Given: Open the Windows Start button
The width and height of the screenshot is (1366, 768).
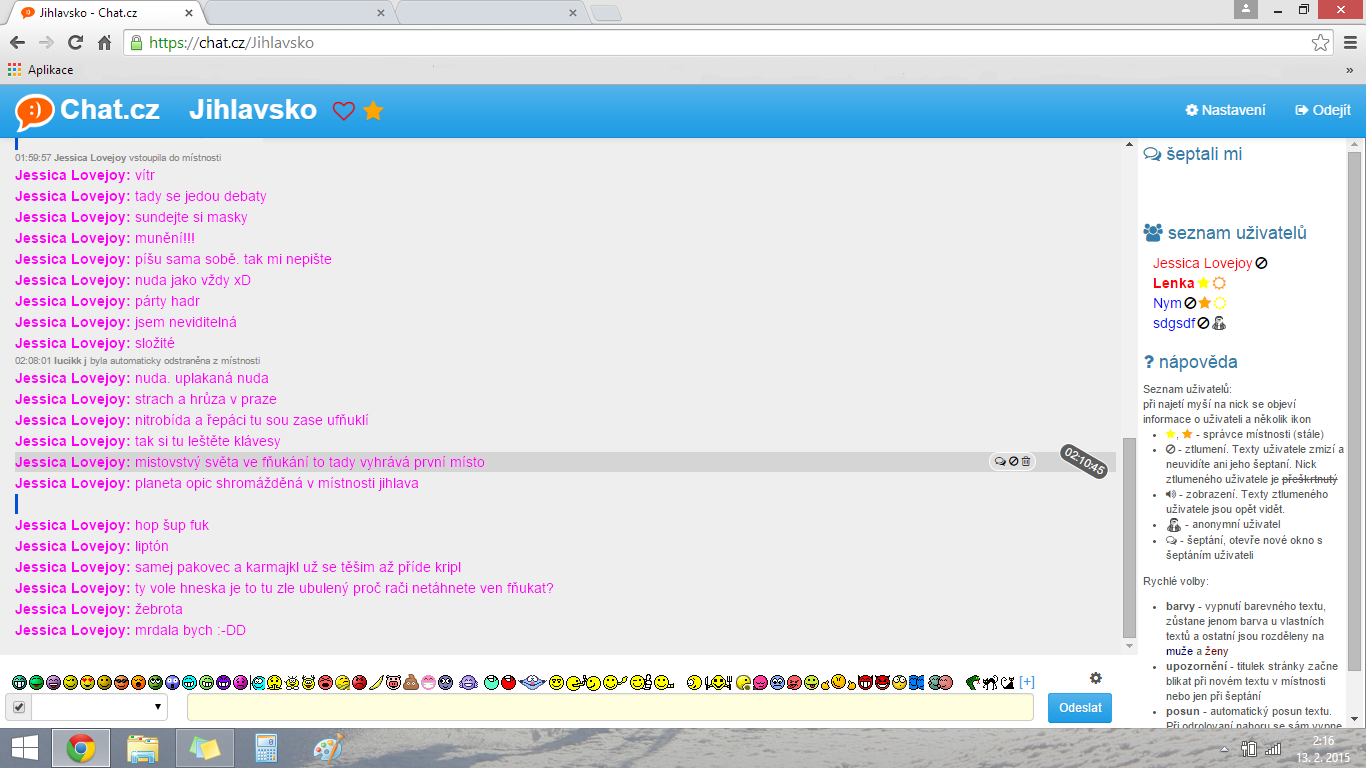Looking at the screenshot, I should pos(24,748).
